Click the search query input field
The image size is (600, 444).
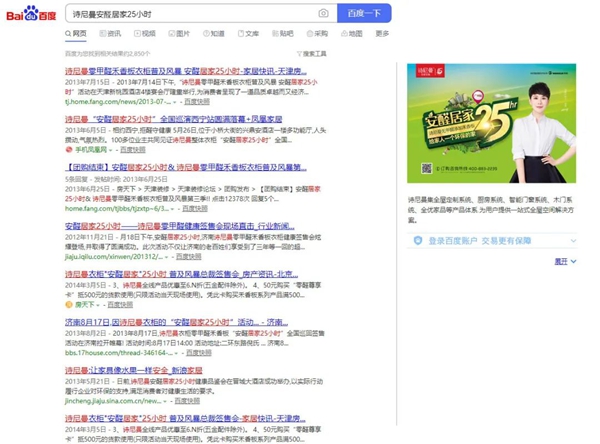click(191, 14)
